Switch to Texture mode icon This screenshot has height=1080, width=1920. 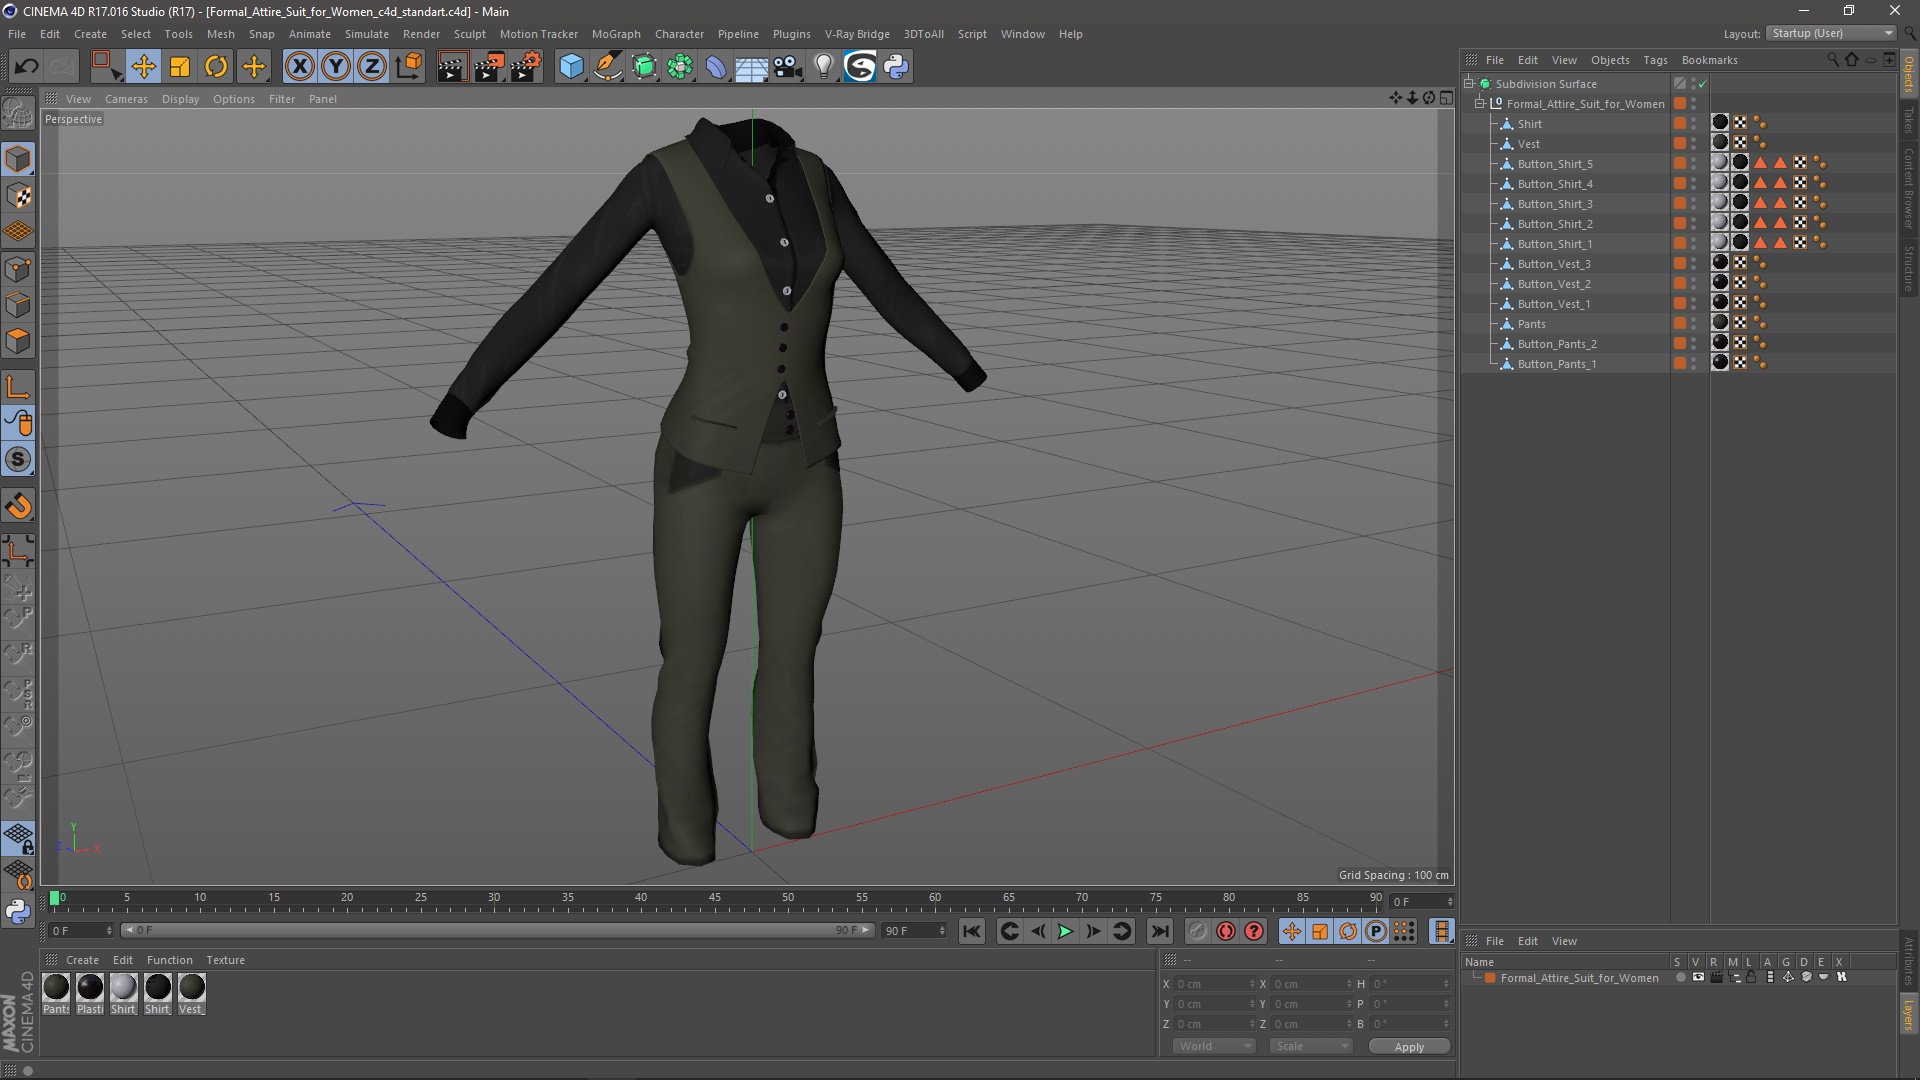coord(18,196)
